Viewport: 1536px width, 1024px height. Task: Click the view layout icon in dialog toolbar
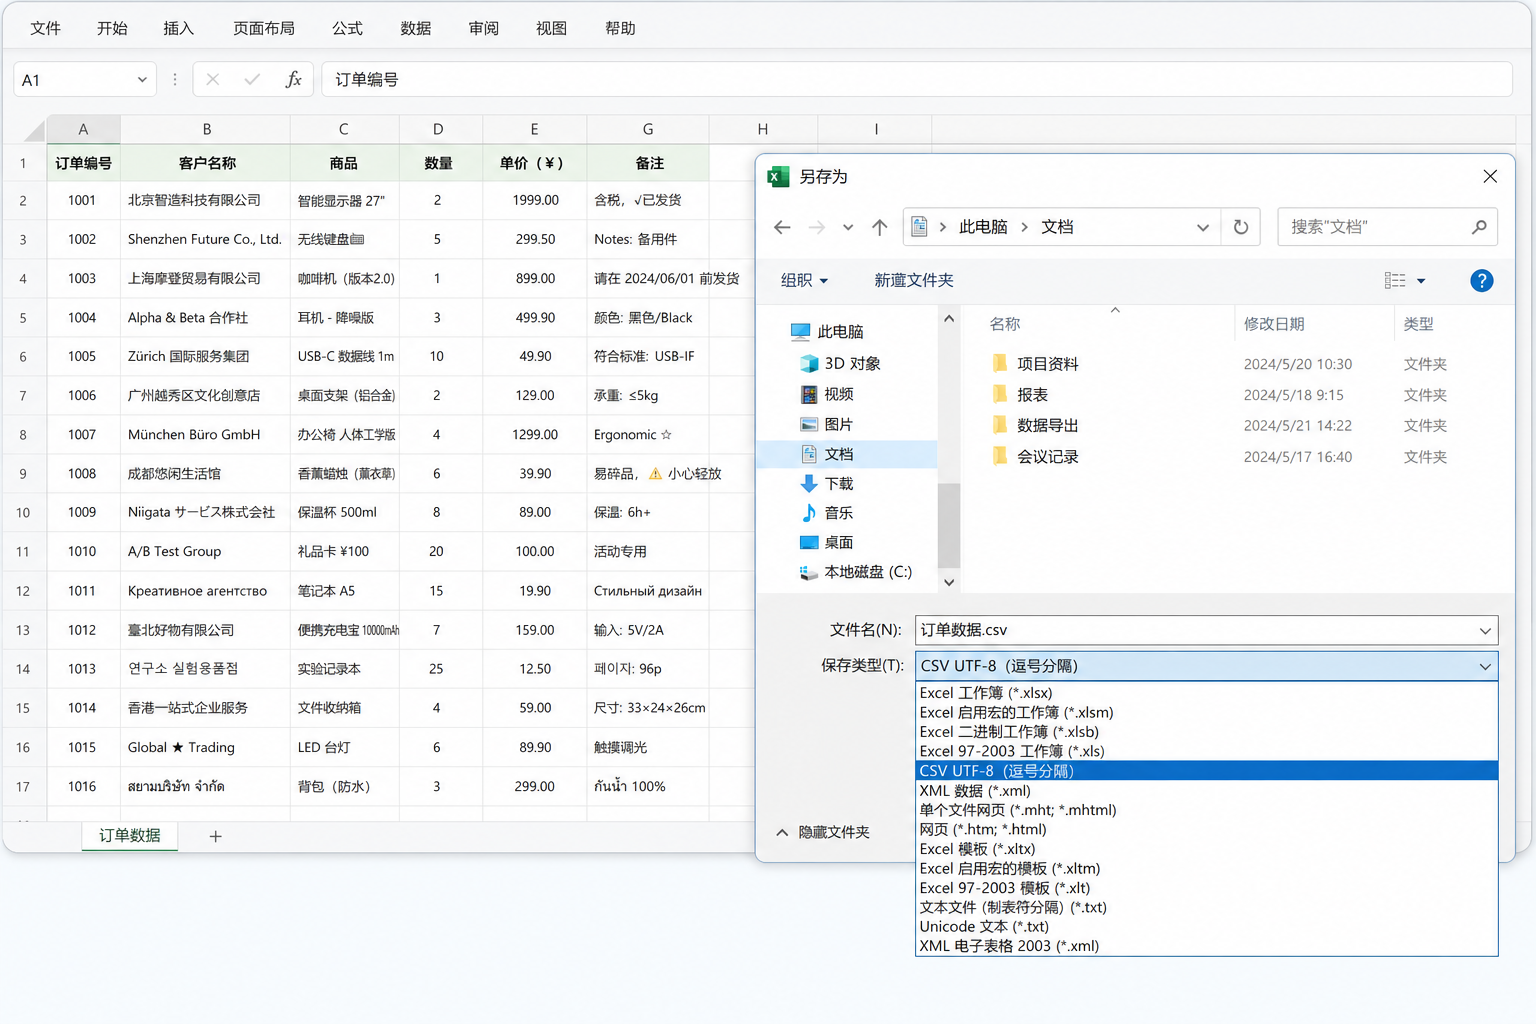click(1395, 281)
